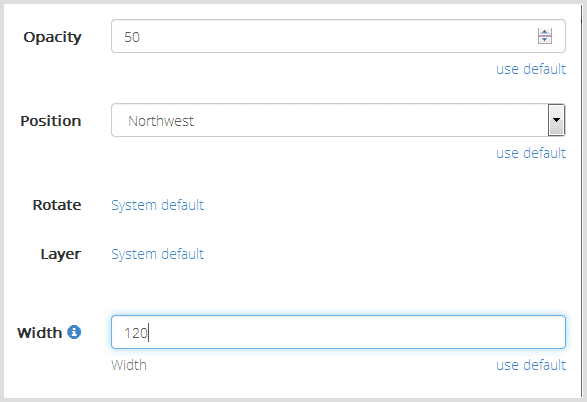587x402 pixels.
Task: Click the value 50 in Opacity field
Action: coord(132,37)
